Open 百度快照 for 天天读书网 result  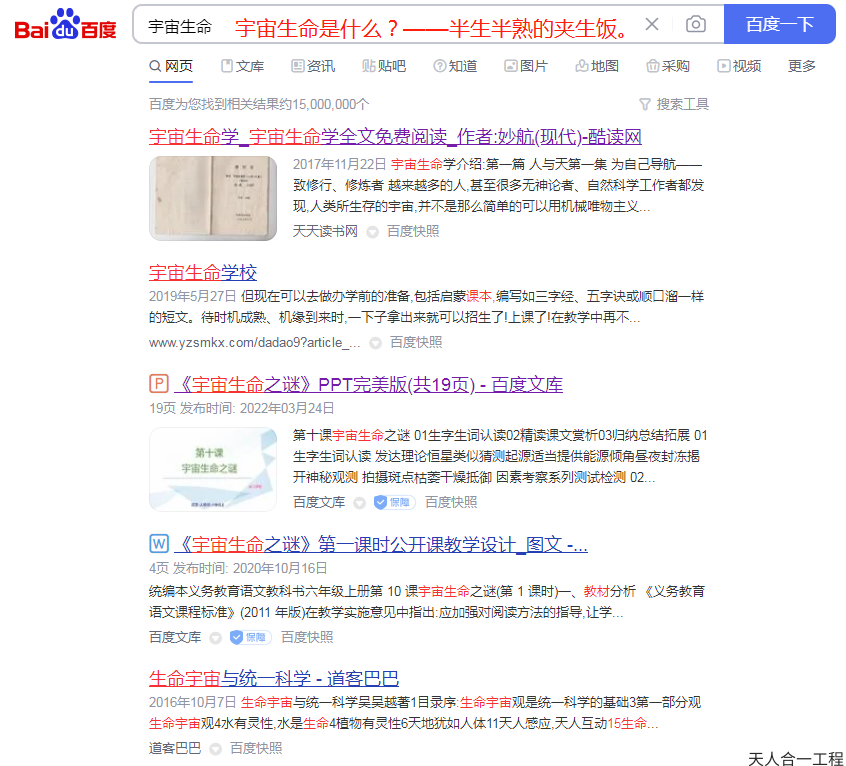pyautogui.click(x=413, y=231)
